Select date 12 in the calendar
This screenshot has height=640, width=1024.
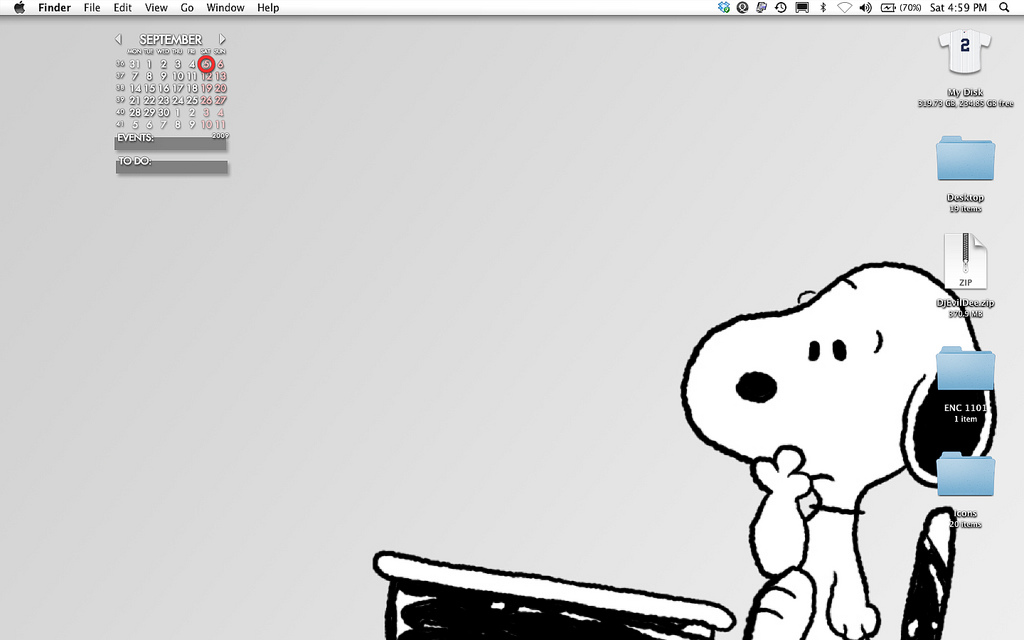tap(206, 76)
